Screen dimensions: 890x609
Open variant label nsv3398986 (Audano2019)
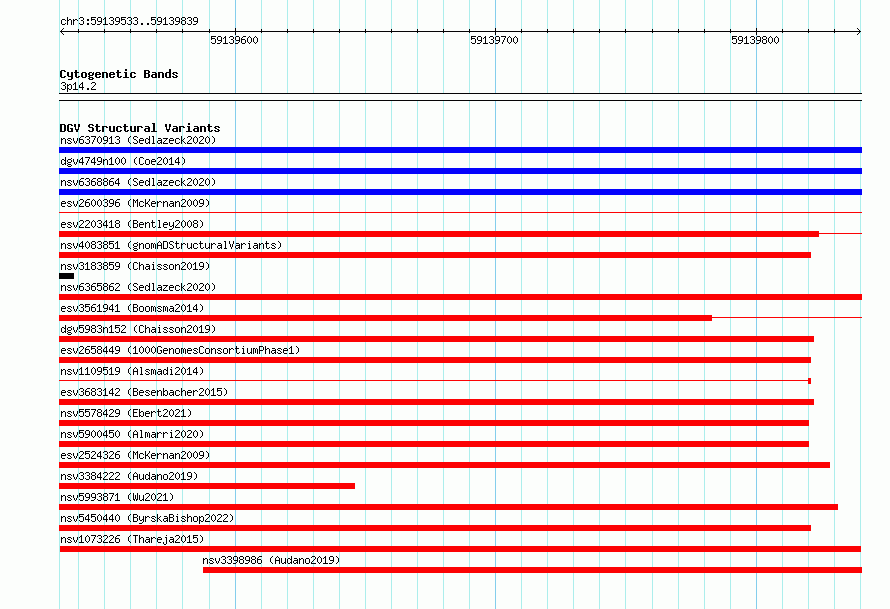(x=271, y=560)
